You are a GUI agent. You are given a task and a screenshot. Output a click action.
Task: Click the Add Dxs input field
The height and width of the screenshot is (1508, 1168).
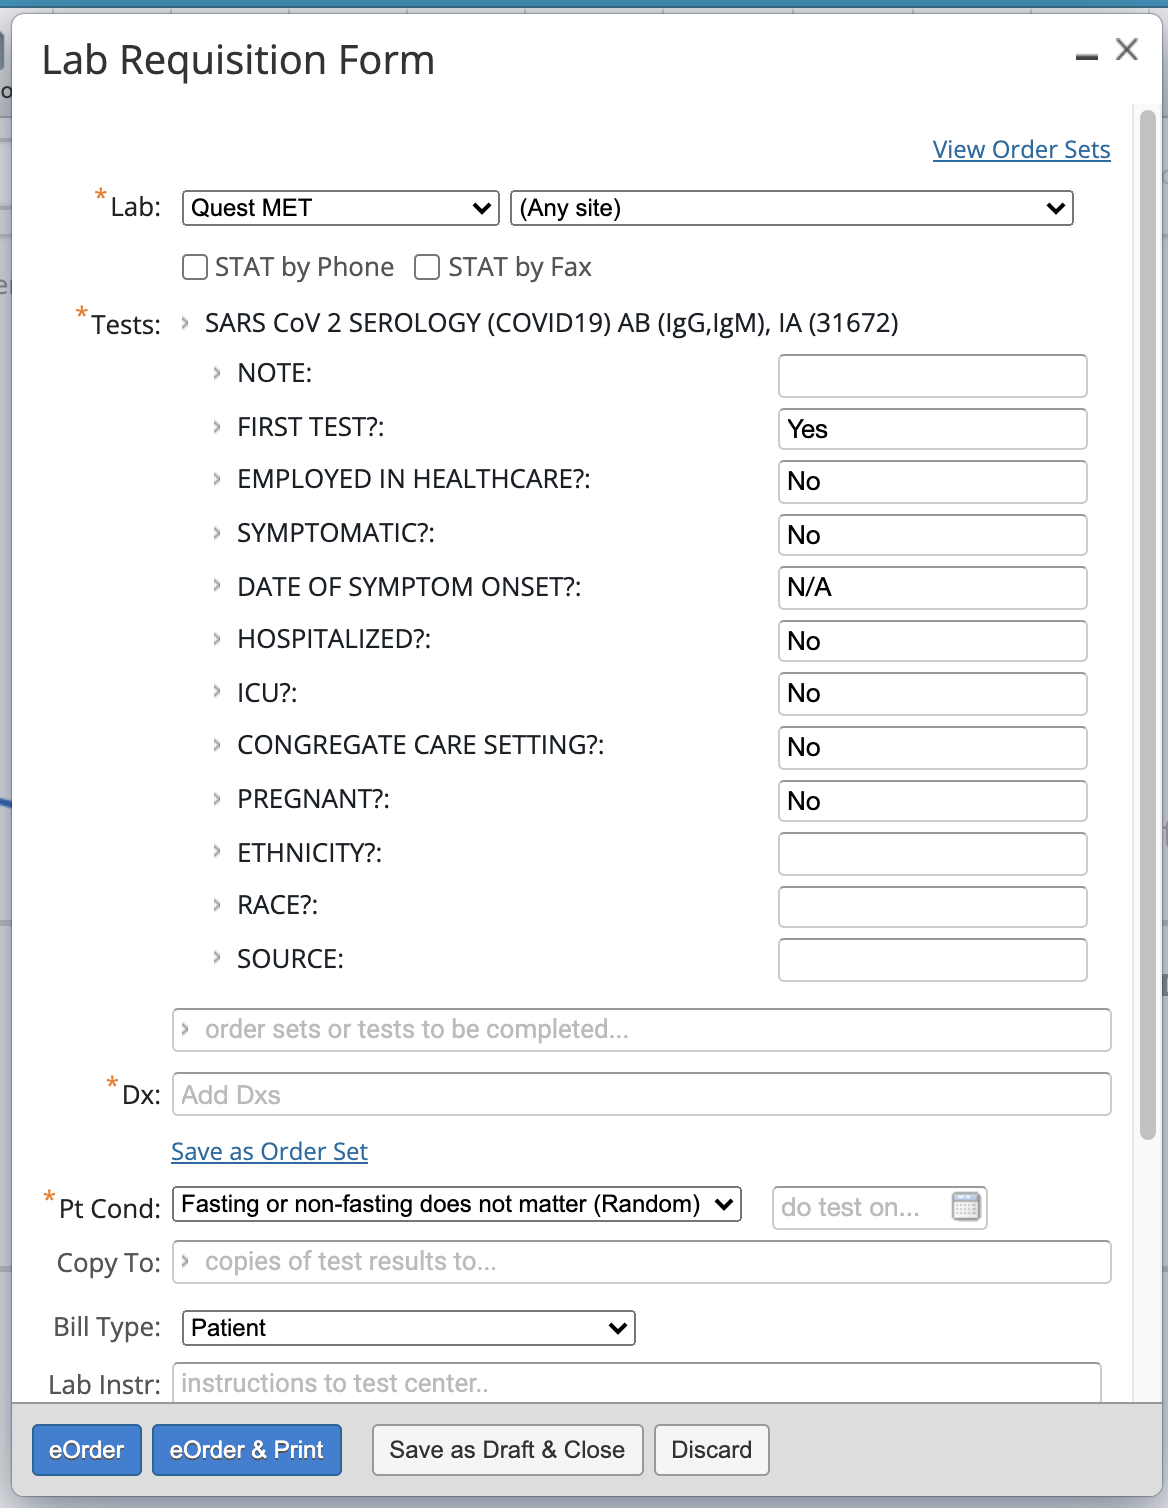pyautogui.click(x=640, y=1094)
